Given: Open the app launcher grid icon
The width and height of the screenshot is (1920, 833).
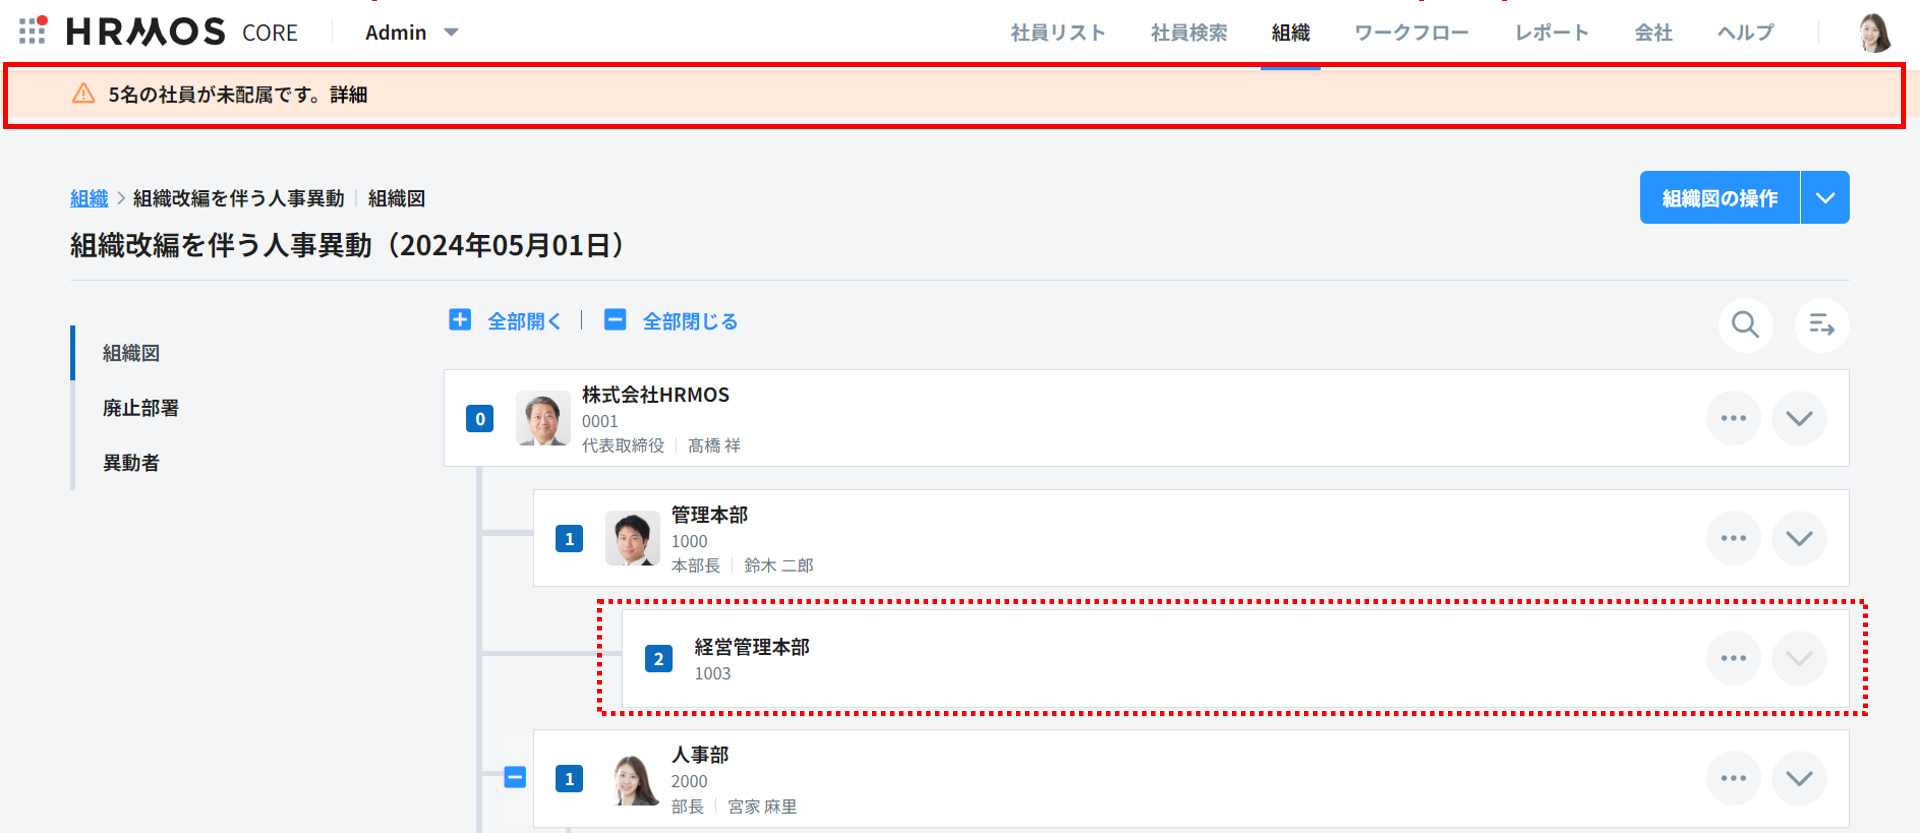Looking at the screenshot, I should point(32,31).
